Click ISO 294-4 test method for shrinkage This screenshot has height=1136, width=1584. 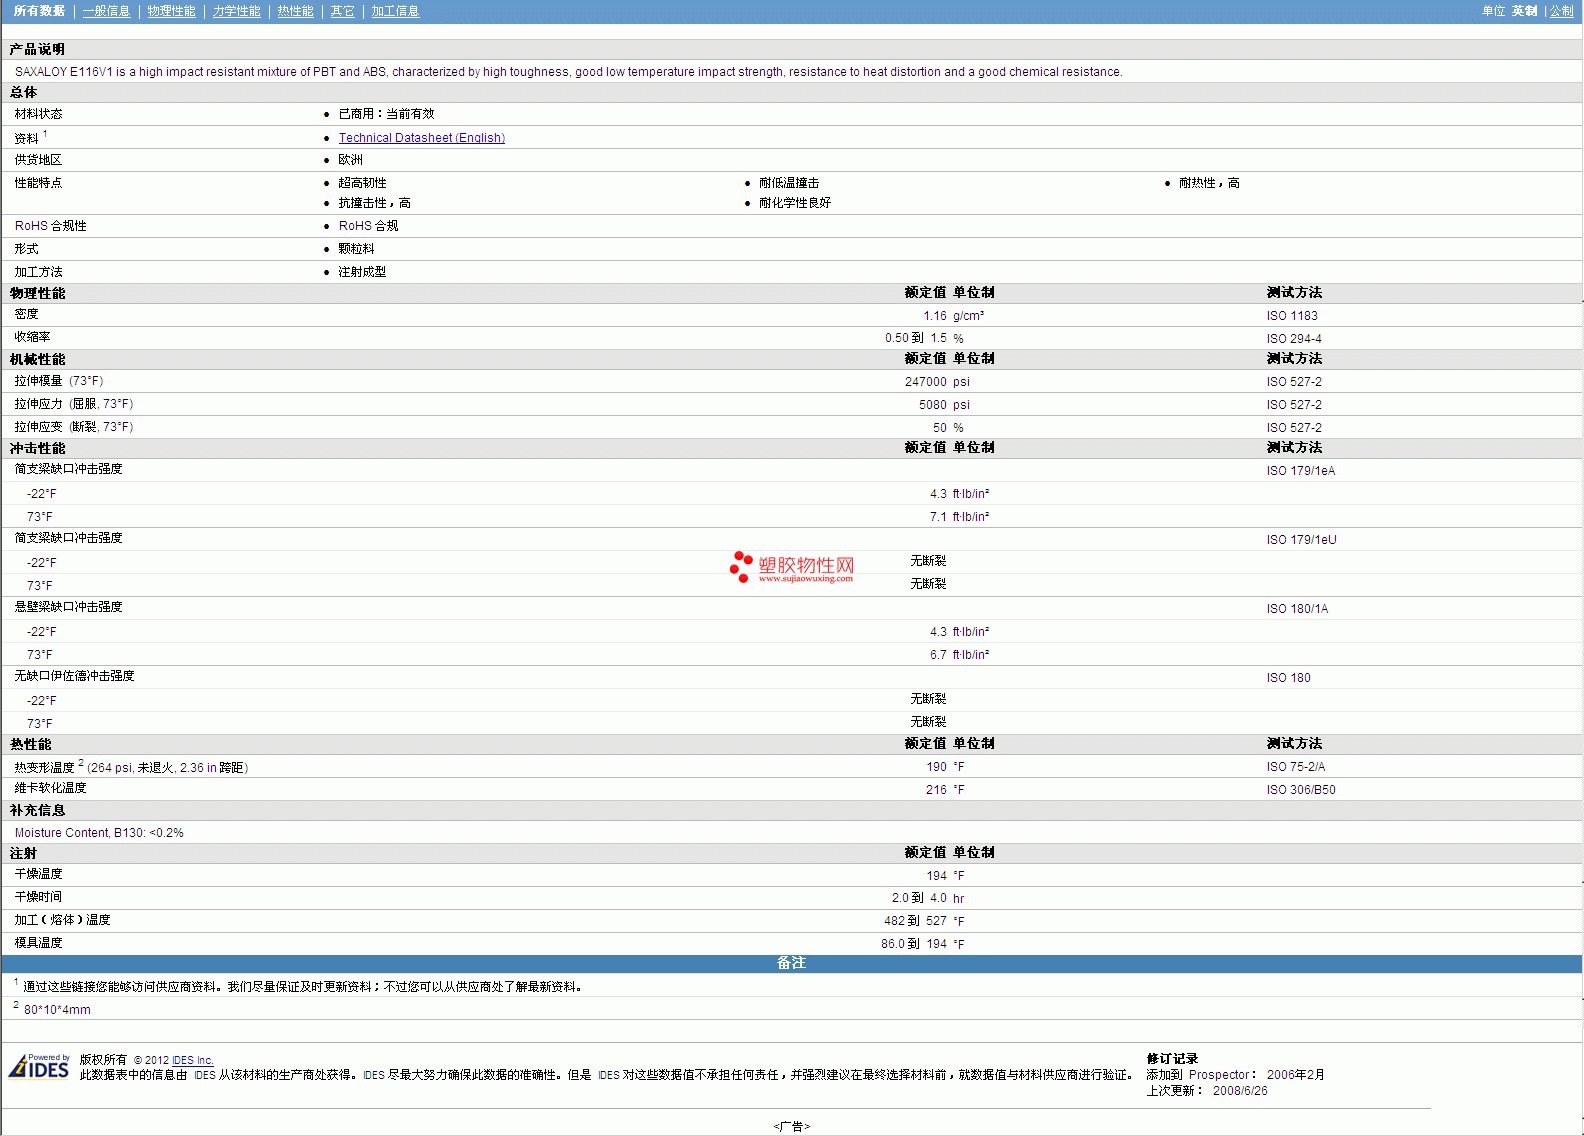click(x=1293, y=339)
